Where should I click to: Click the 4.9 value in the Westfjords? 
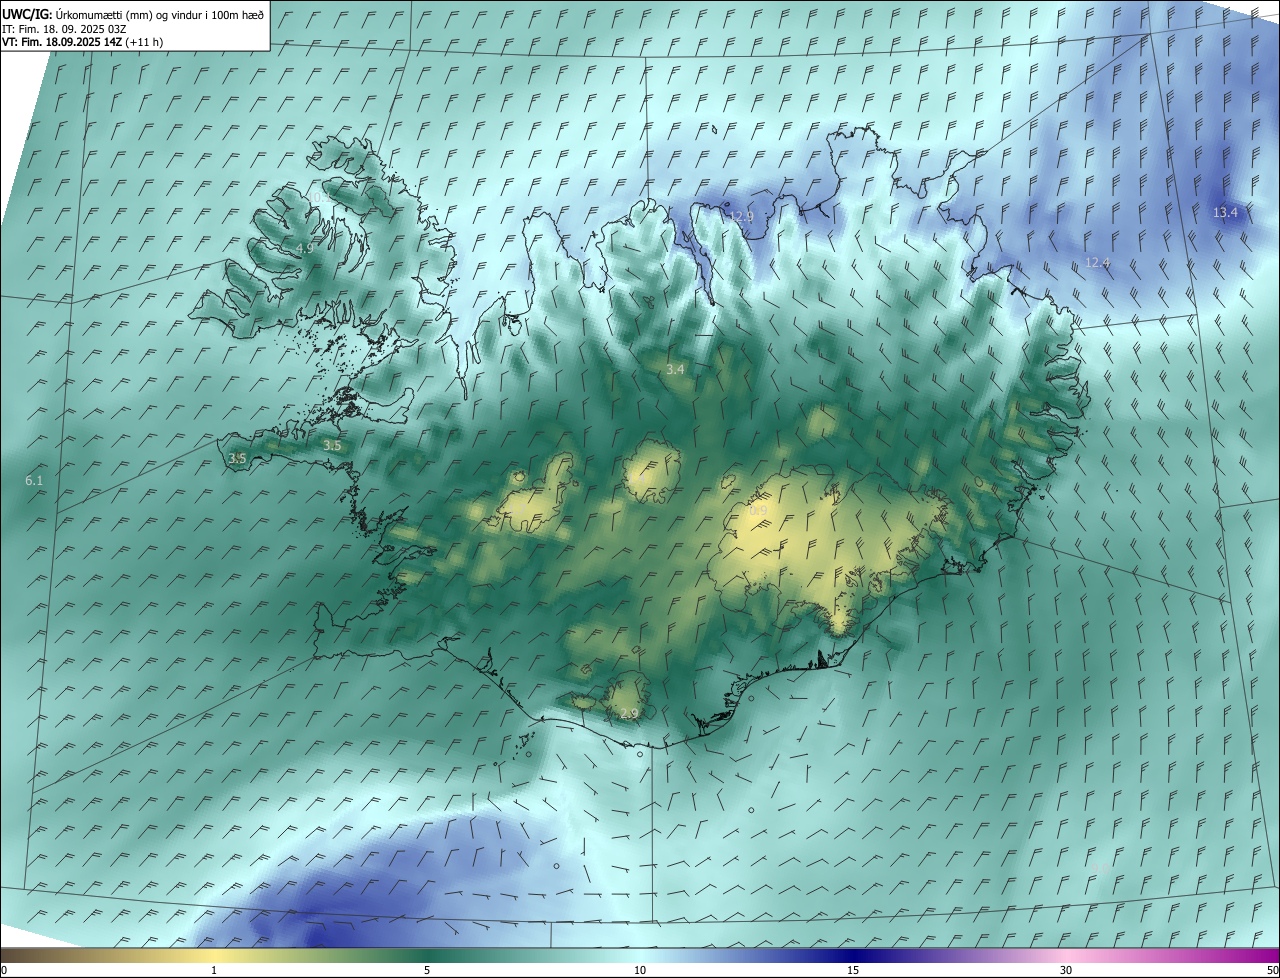tap(305, 248)
